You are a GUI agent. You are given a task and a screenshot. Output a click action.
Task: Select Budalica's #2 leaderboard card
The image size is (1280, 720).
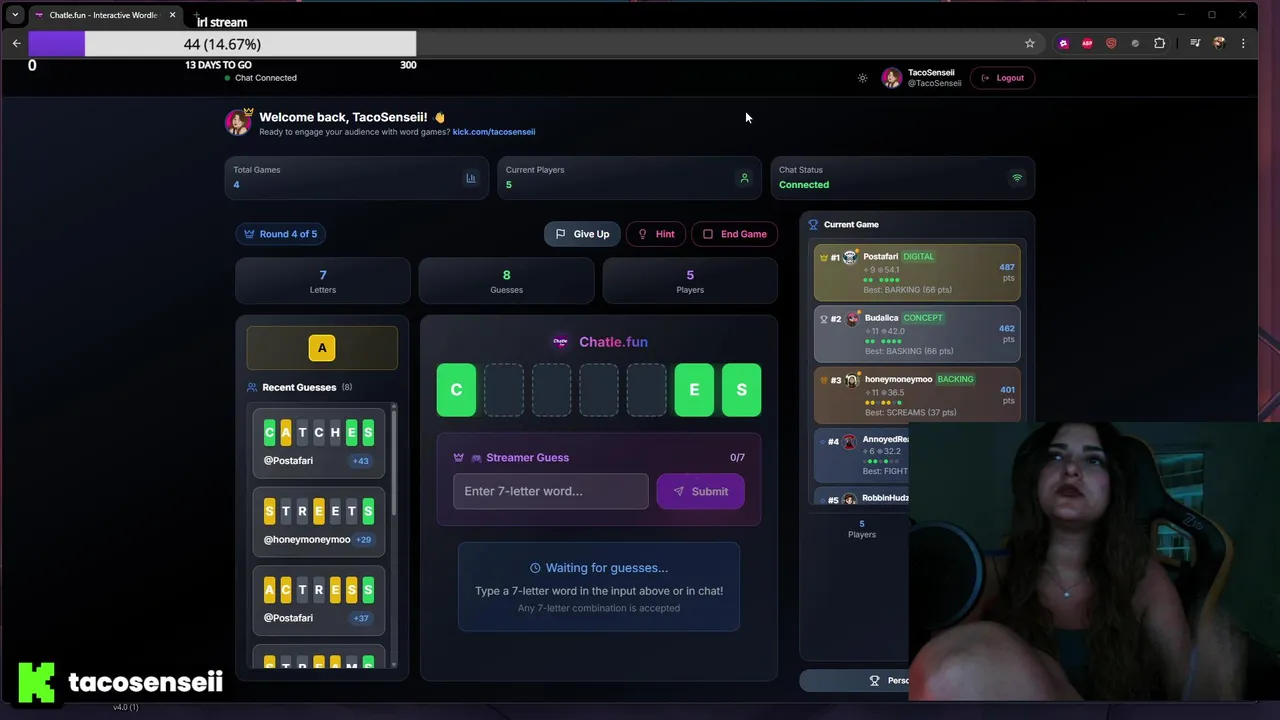point(917,334)
